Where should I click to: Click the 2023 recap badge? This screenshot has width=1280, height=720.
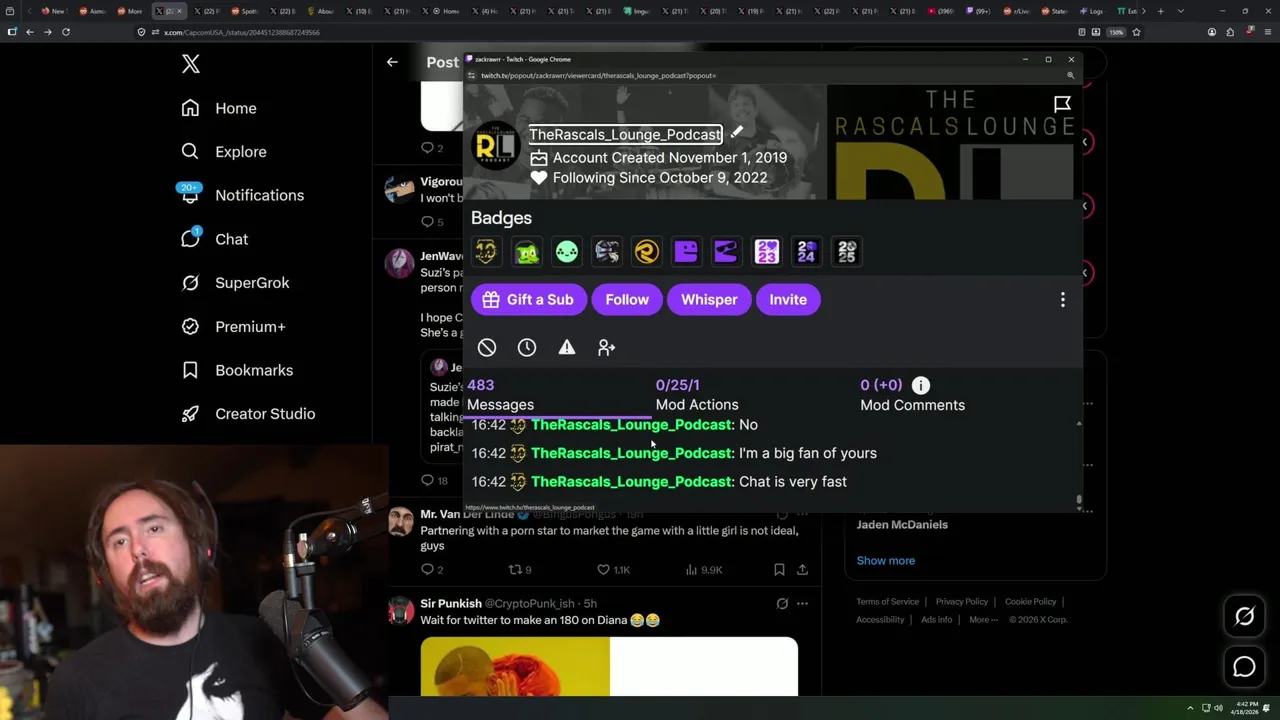tap(767, 252)
